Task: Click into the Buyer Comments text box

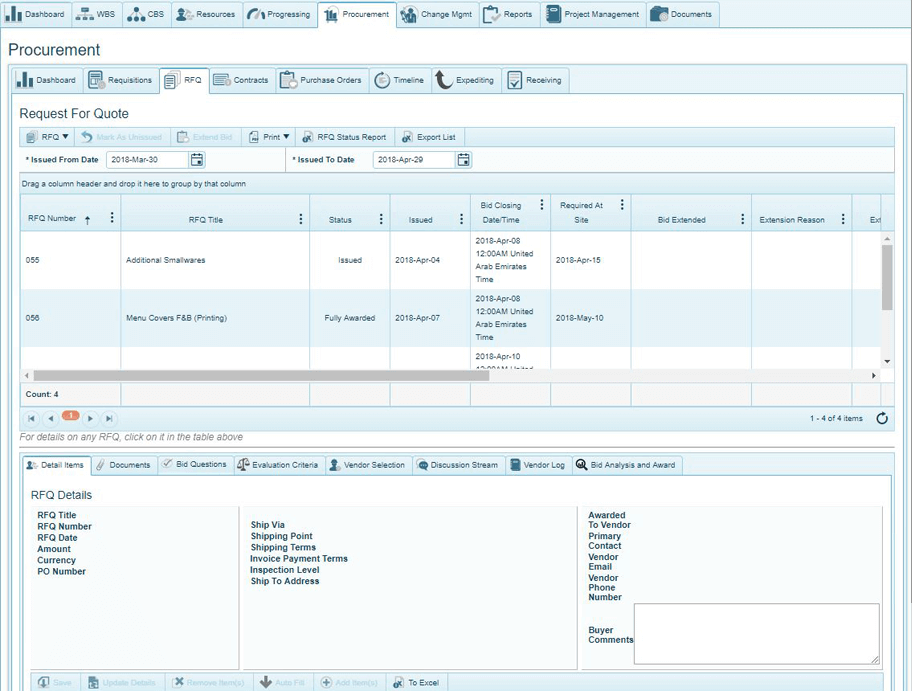Action: point(756,633)
